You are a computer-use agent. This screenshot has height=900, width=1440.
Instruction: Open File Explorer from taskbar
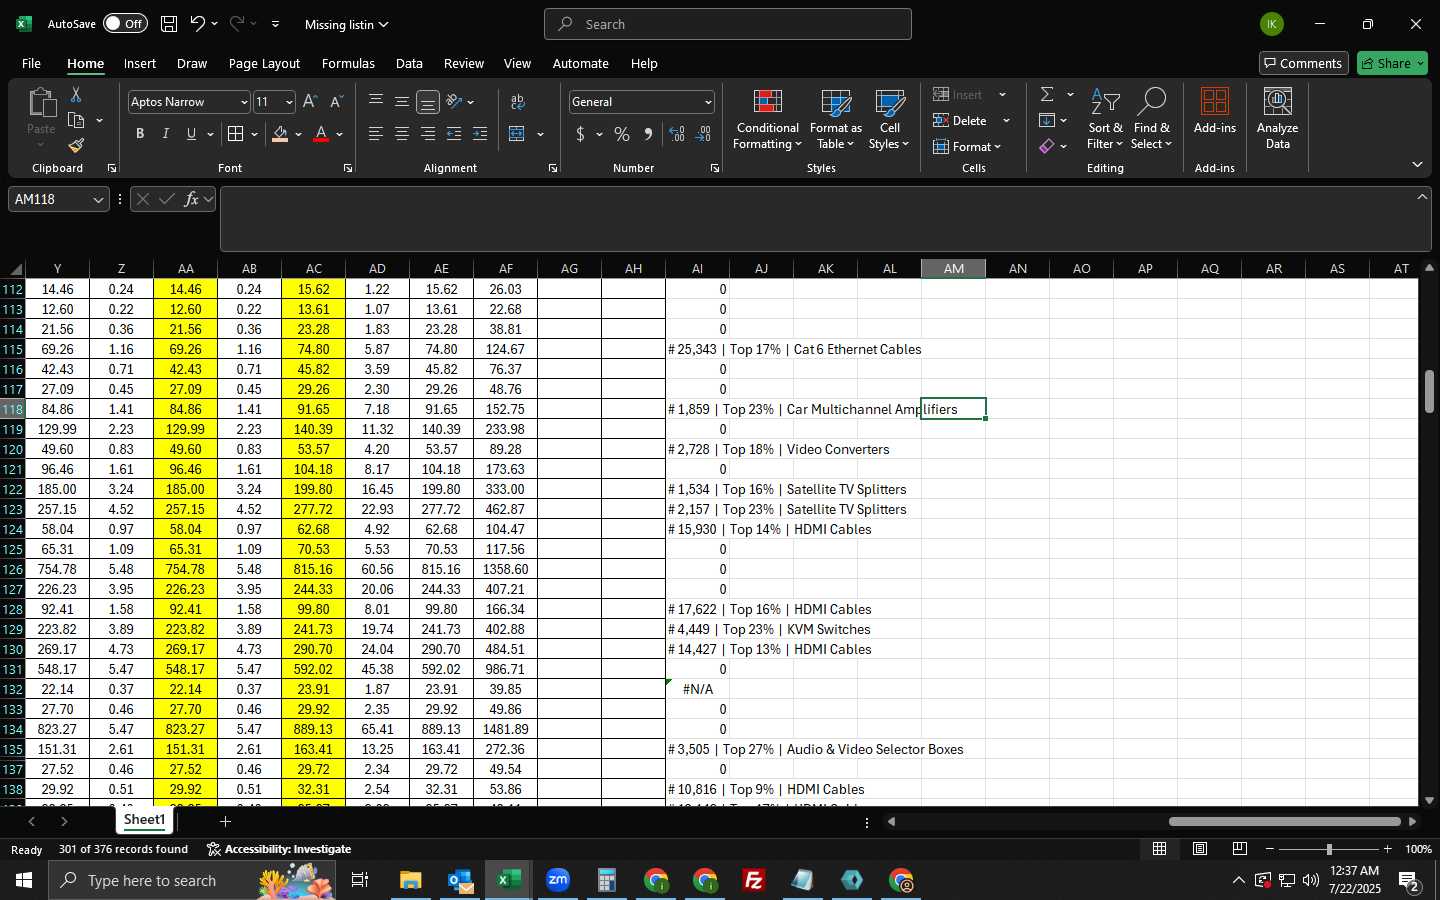tap(411, 880)
